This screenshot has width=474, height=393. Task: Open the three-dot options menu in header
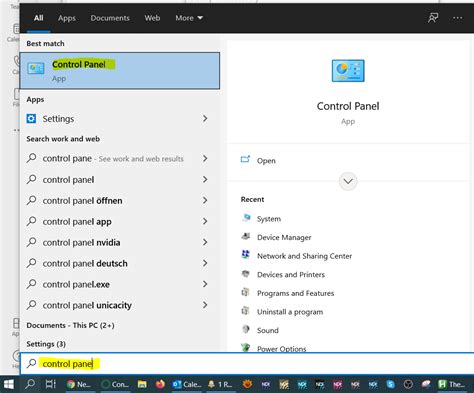[458, 18]
